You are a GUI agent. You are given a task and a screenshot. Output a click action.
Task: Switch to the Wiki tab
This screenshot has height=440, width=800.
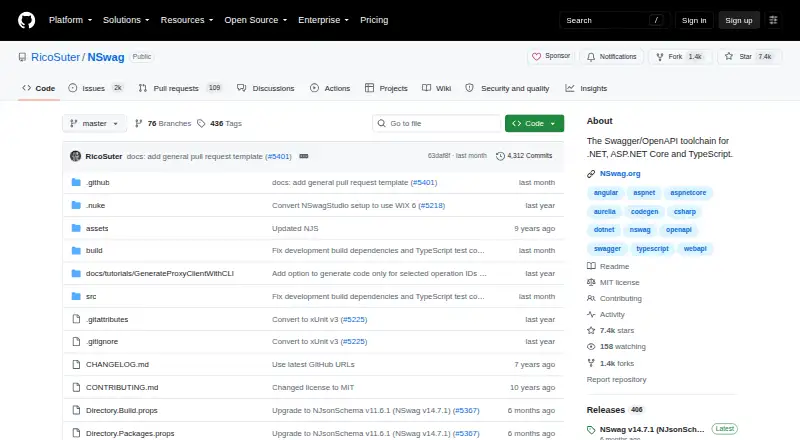pyautogui.click(x=437, y=88)
